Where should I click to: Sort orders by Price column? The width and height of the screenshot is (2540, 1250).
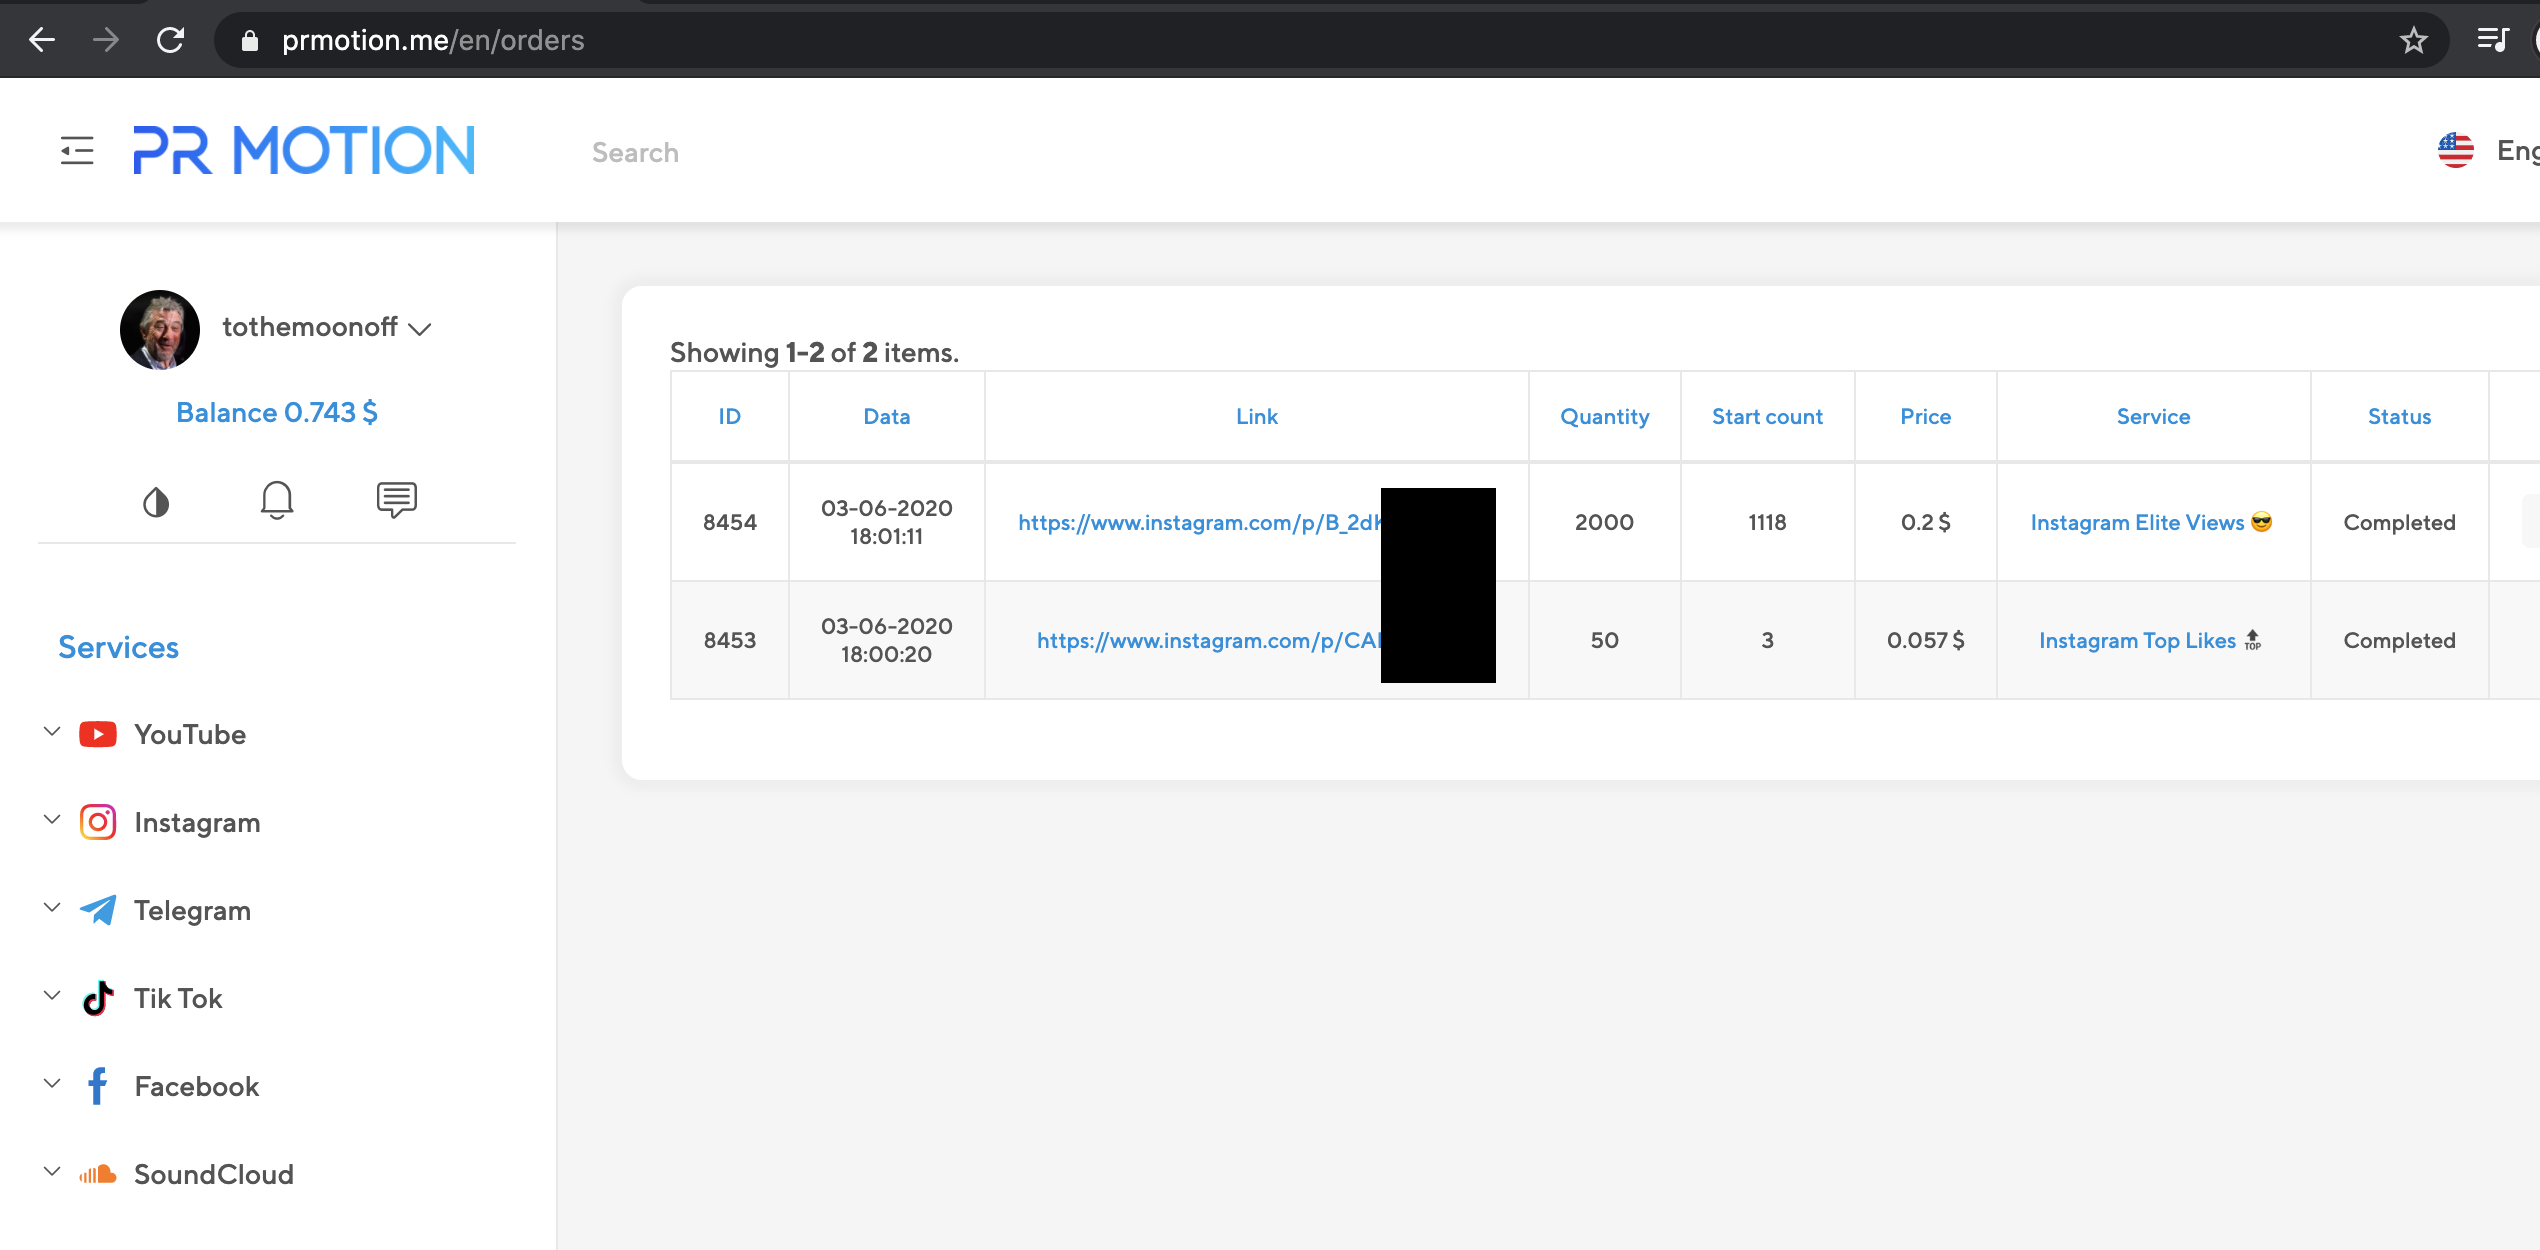[x=1925, y=416]
